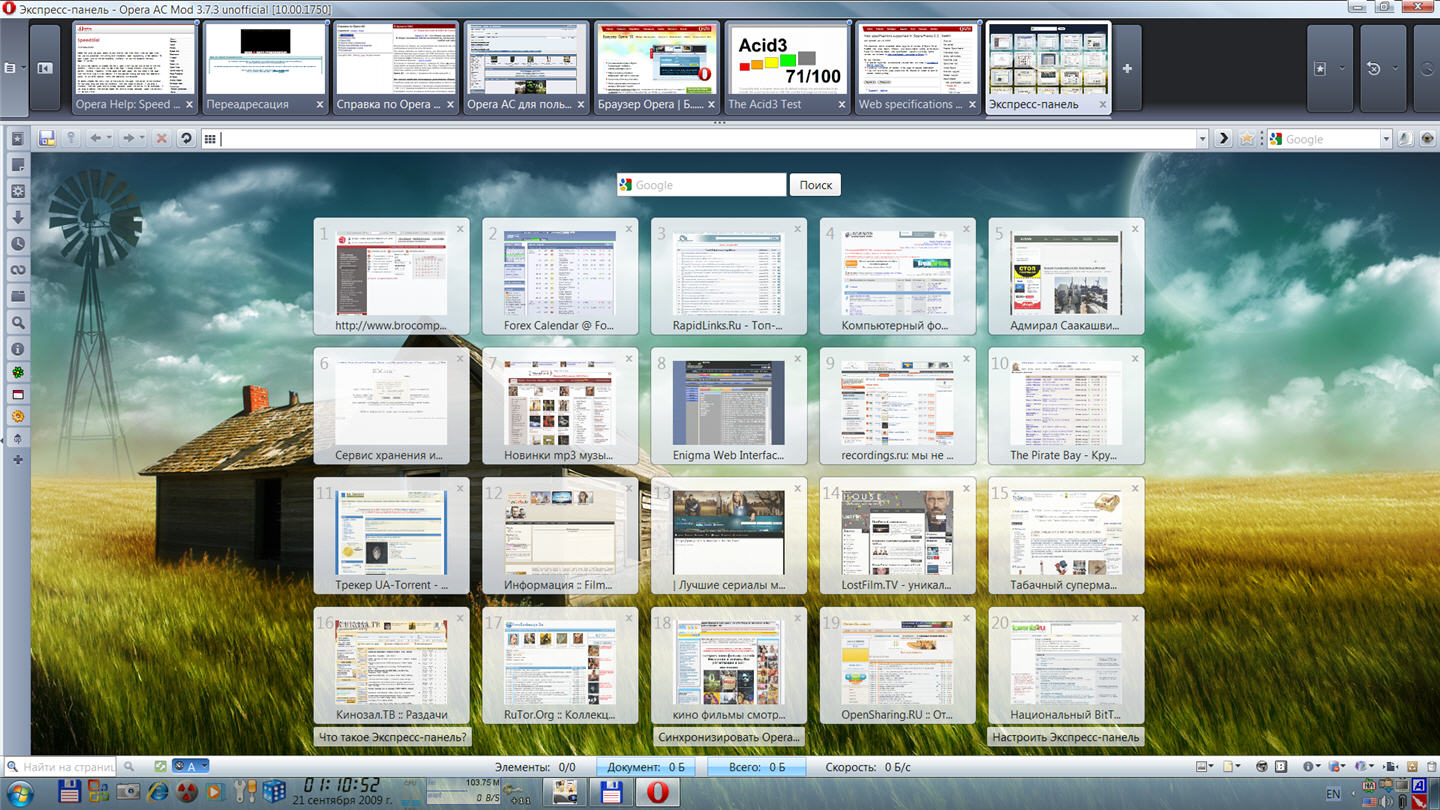Remove the Forex Calendar speed dial entry
1440x810 pixels.
click(629, 229)
